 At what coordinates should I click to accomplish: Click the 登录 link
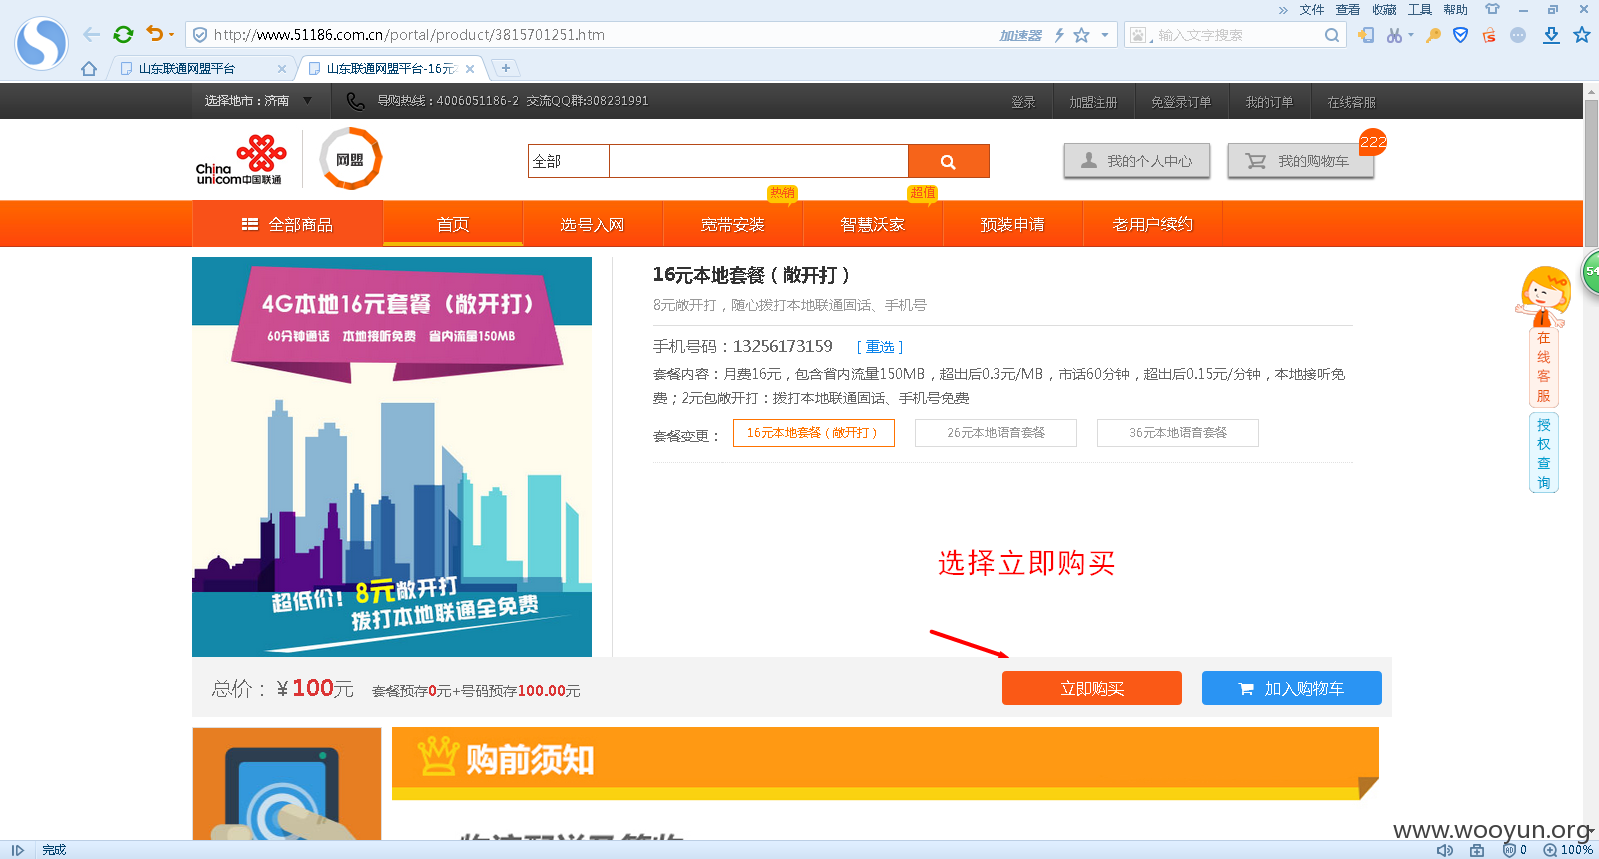(x=1023, y=102)
